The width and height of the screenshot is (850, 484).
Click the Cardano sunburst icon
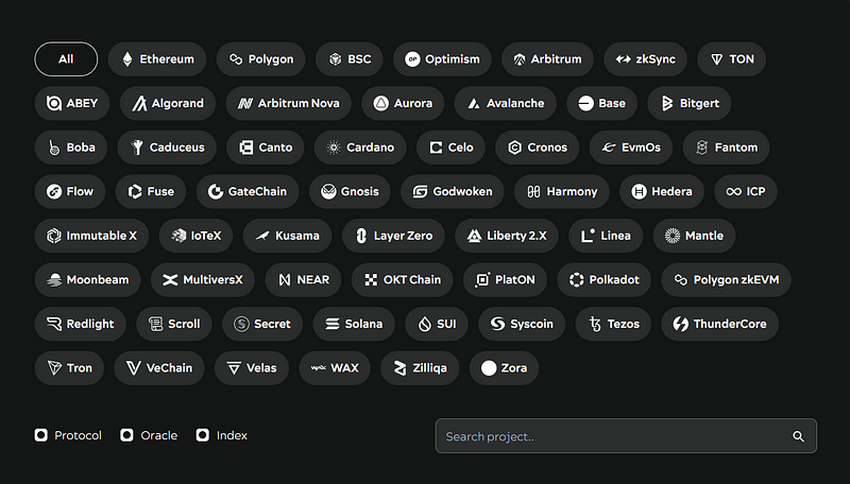(334, 147)
